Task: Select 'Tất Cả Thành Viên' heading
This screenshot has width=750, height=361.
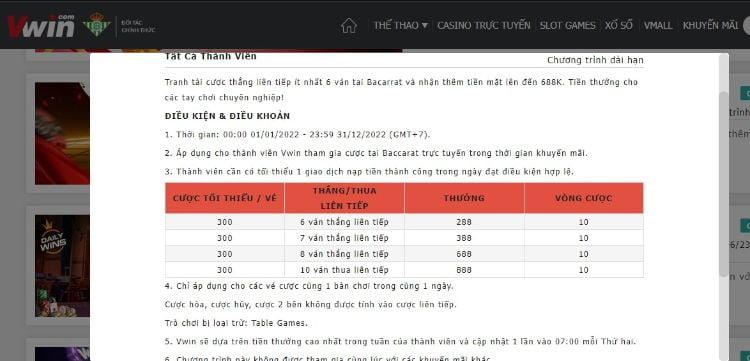Action: click(x=210, y=56)
